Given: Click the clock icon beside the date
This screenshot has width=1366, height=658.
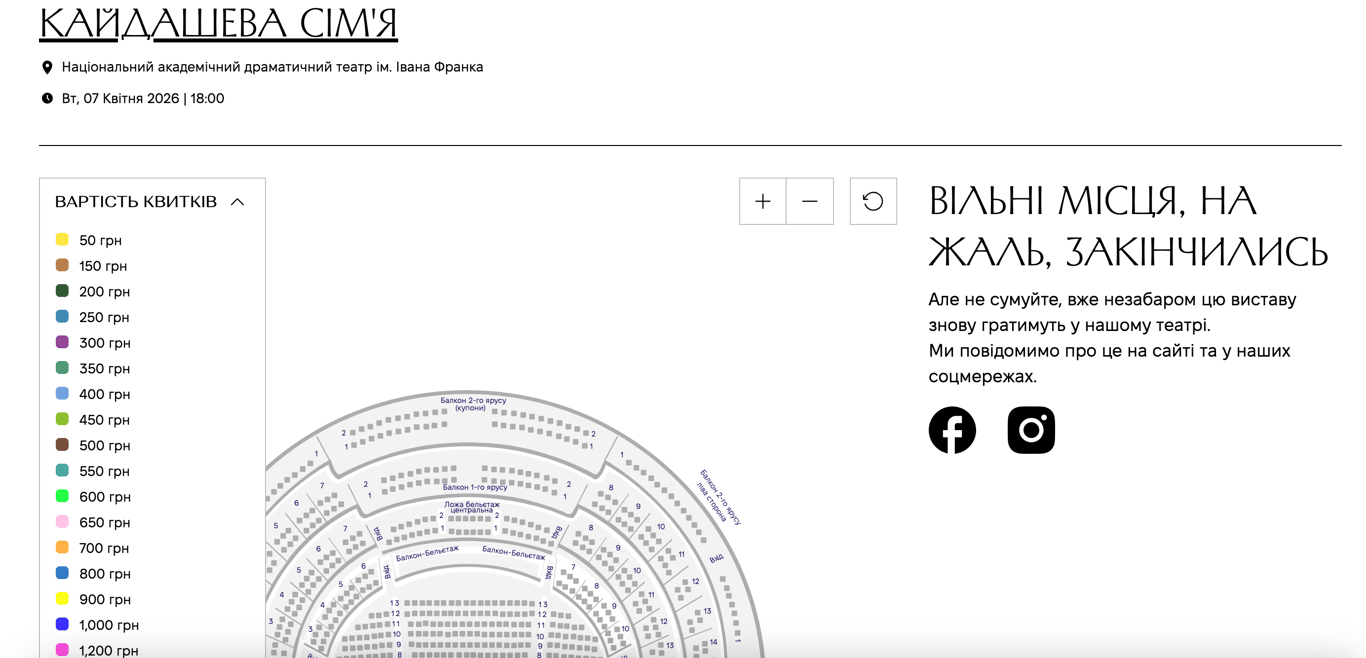Looking at the screenshot, I should 47,99.
